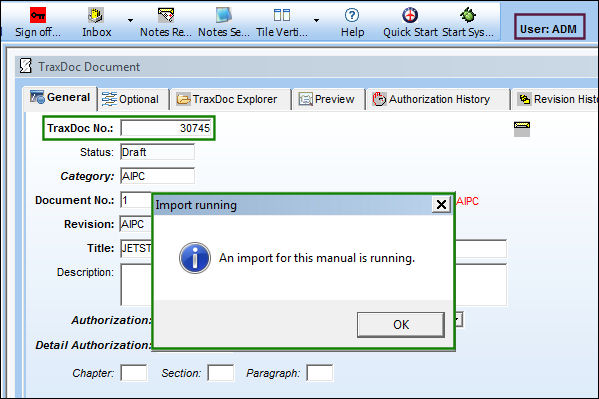Click the Import running dialog title bar

tap(293, 205)
